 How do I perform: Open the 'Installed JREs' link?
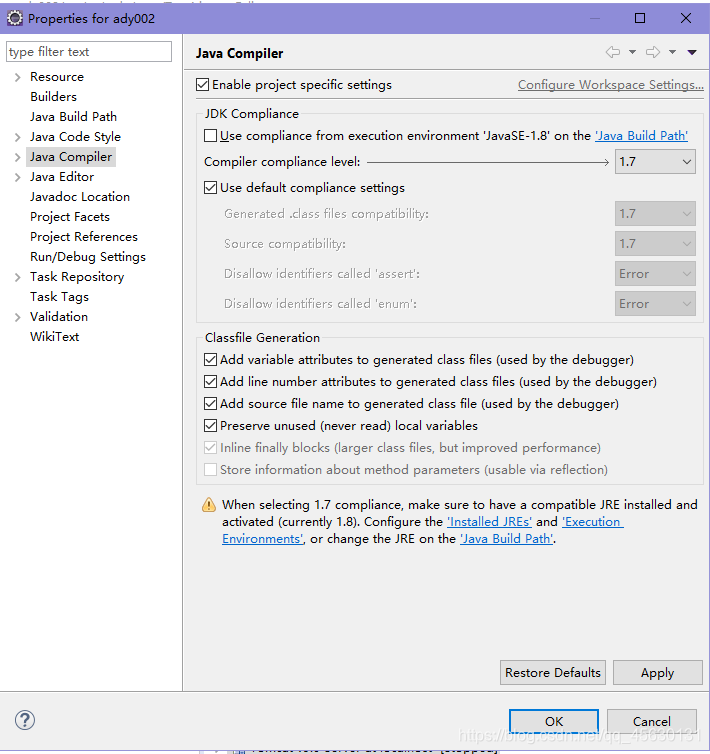(490, 522)
